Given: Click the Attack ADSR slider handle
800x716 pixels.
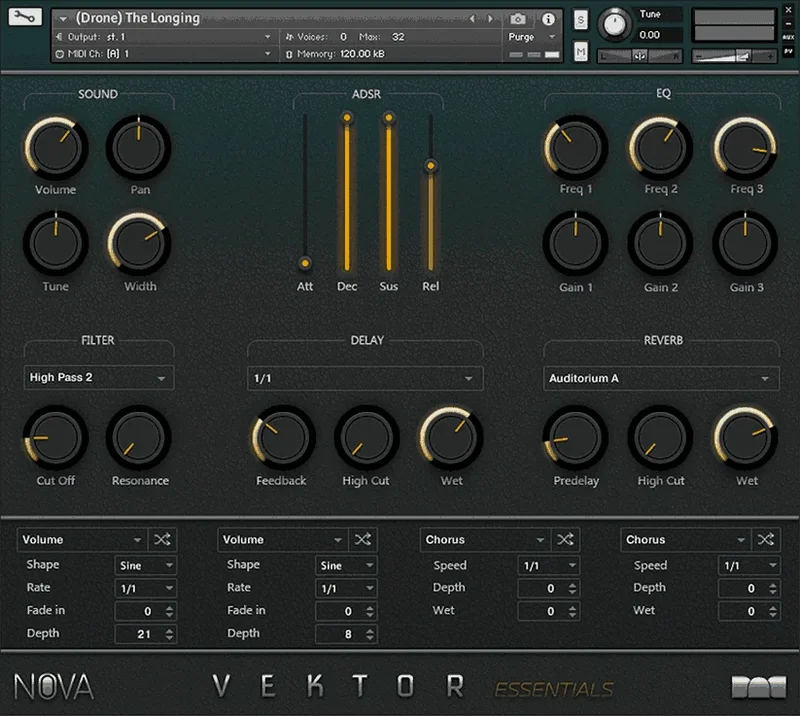Looking at the screenshot, I should [x=305, y=263].
